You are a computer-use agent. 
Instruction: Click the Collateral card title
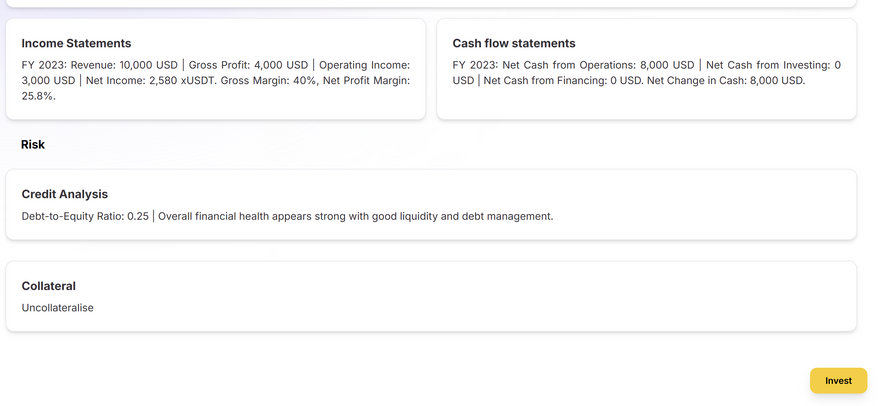[x=48, y=286]
